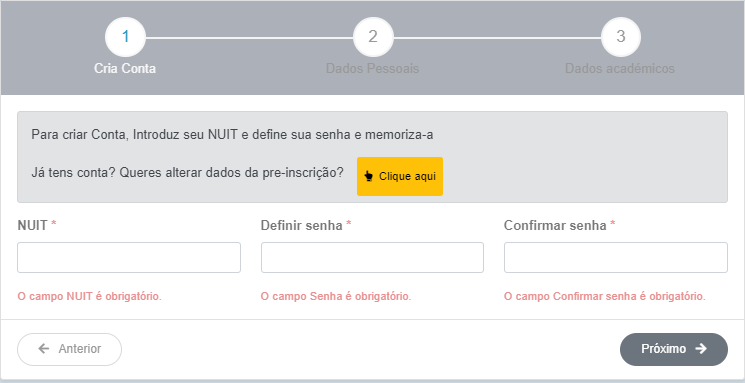Jump to the step 2 circle
This screenshot has width=745, height=383.
coord(373,37)
